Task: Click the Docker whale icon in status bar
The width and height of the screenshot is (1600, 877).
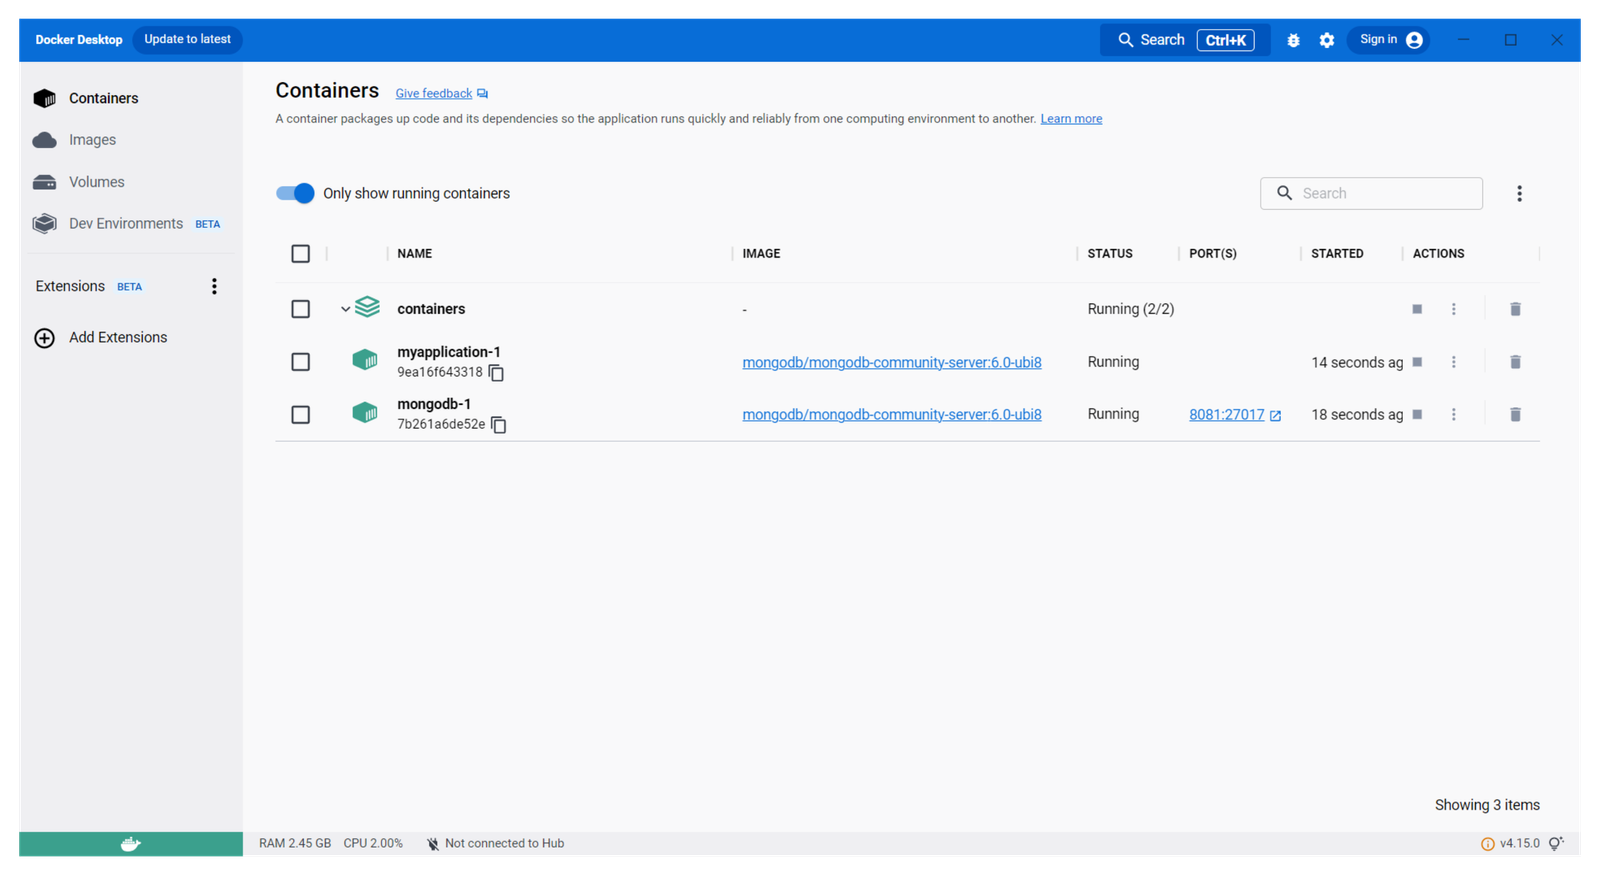Action: (131, 844)
